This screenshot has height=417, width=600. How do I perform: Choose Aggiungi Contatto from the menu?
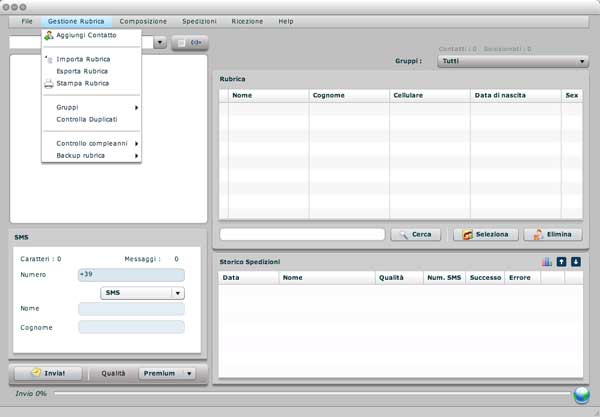pyautogui.click(x=86, y=35)
